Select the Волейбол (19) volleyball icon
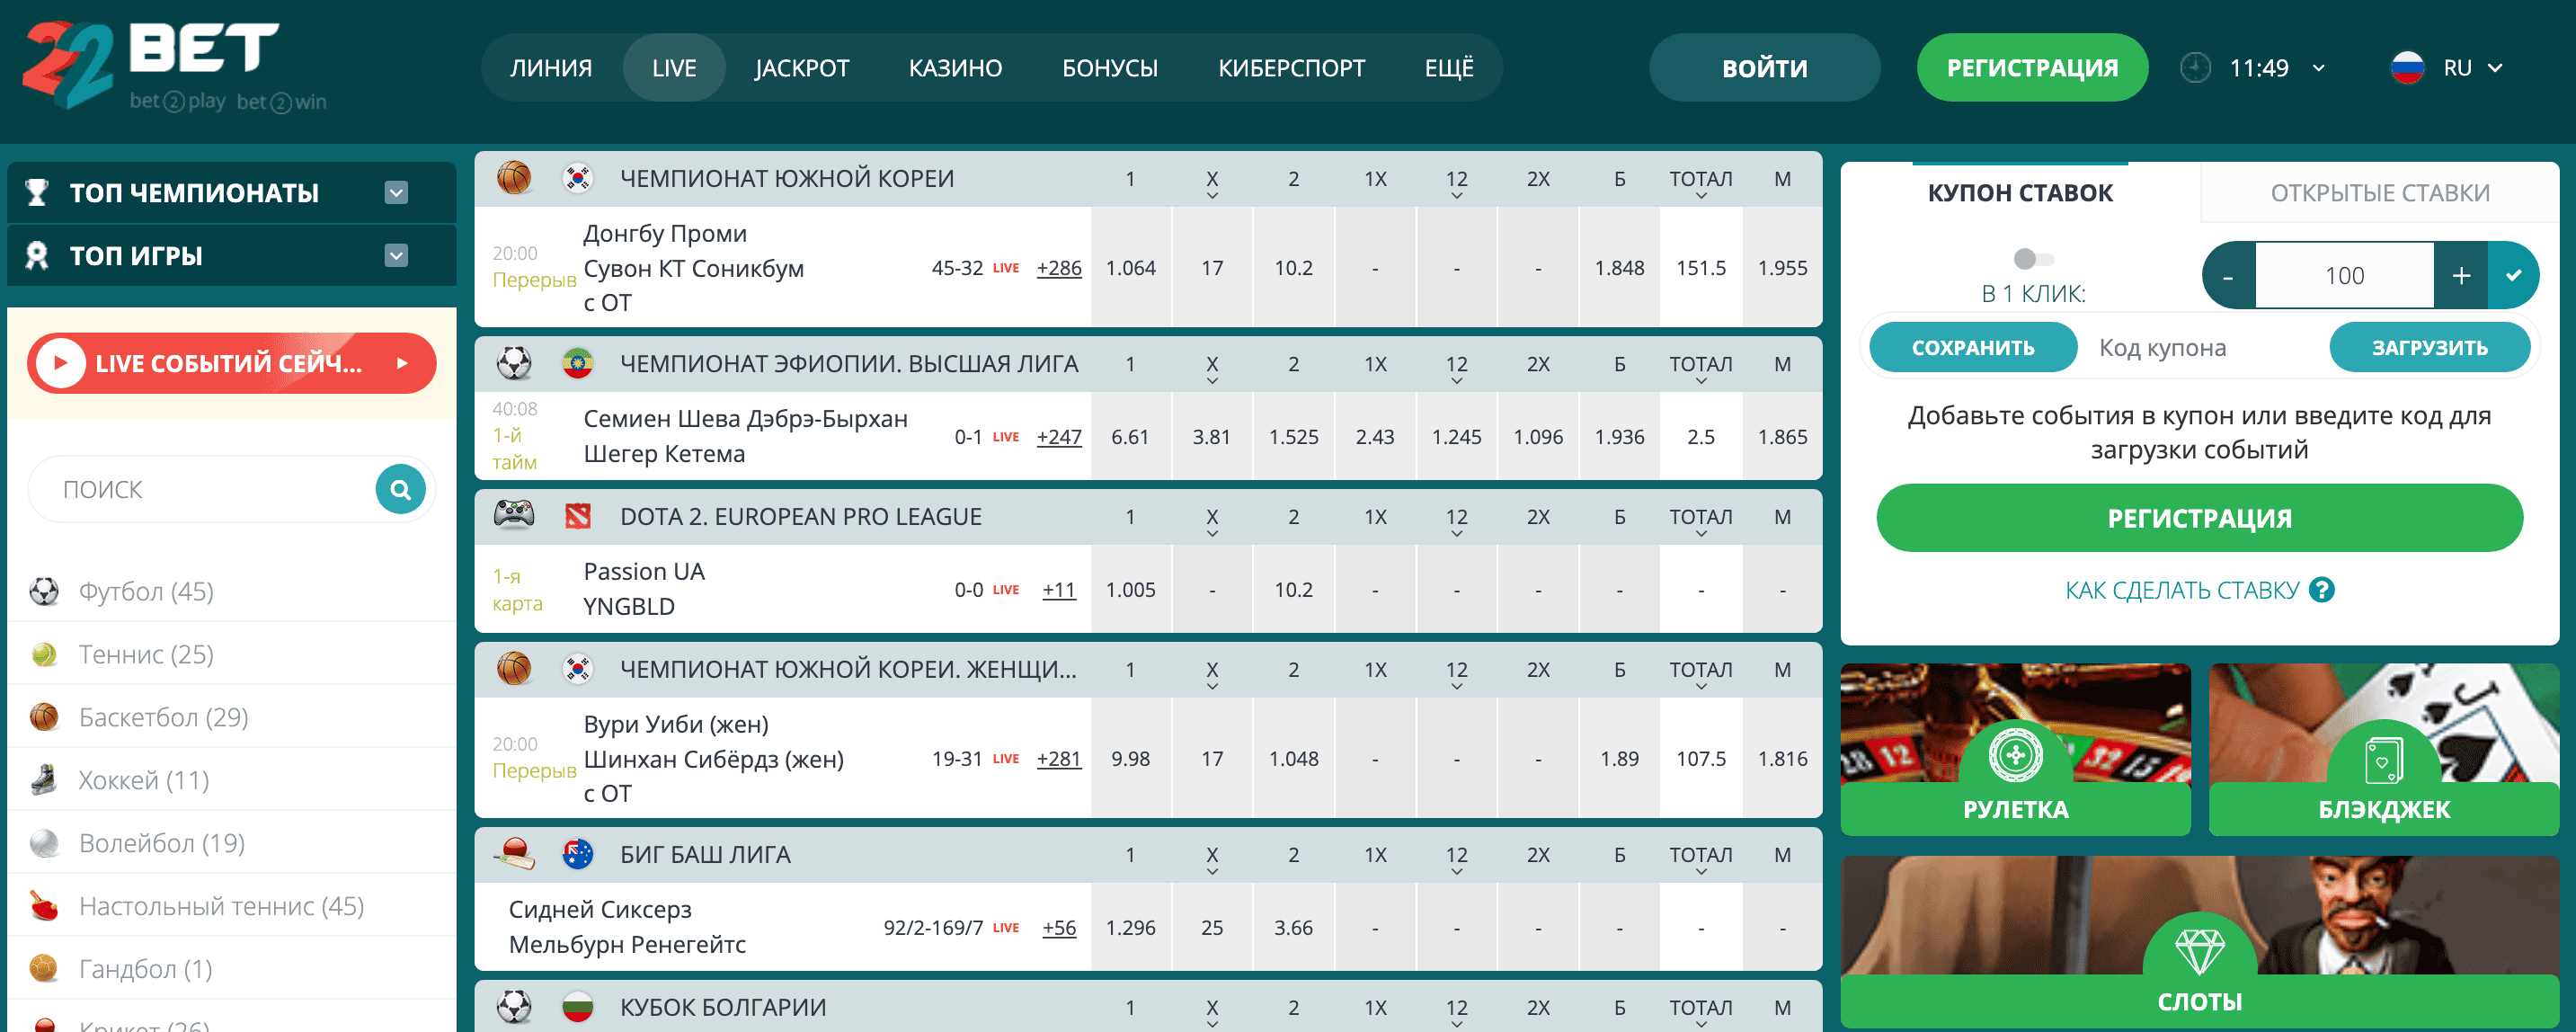Viewport: 2576px width, 1032px height. 44,843
